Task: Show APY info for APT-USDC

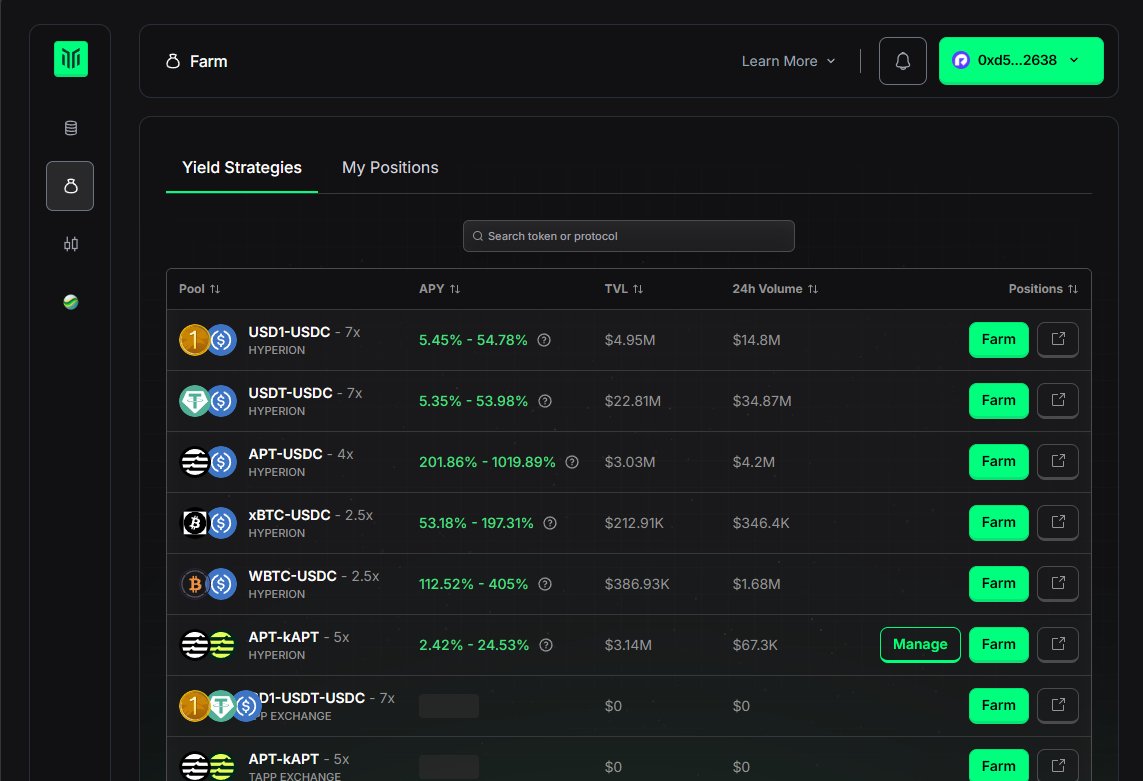Action: [572, 462]
